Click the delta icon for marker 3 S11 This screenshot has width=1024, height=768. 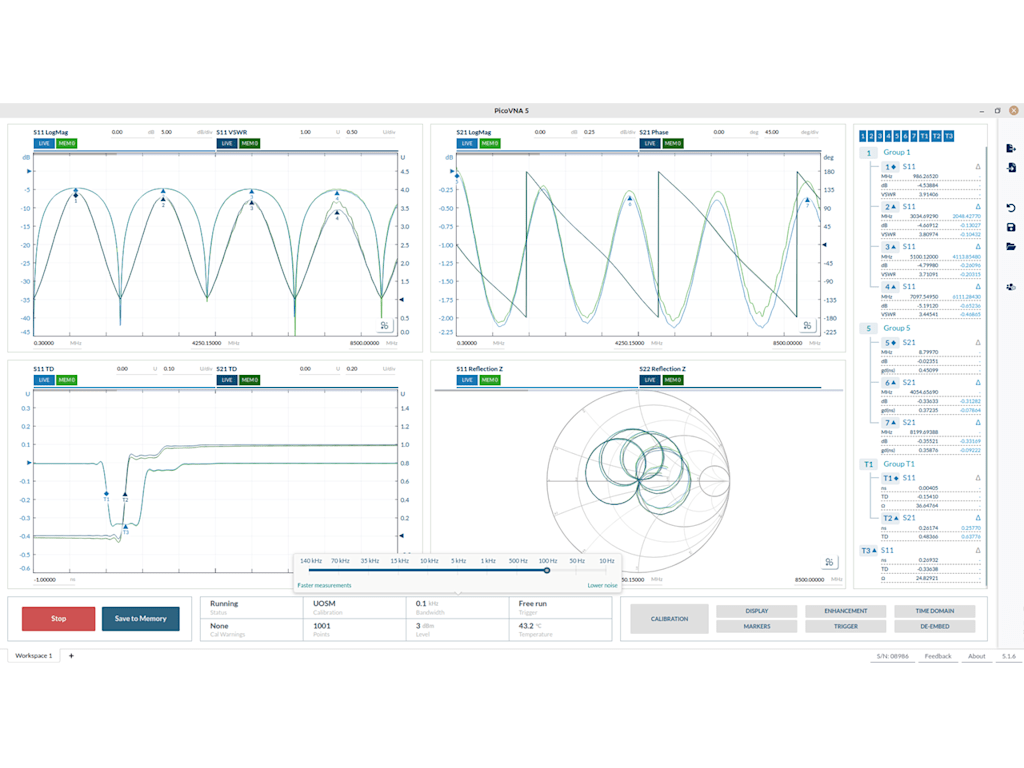tap(978, 247)
